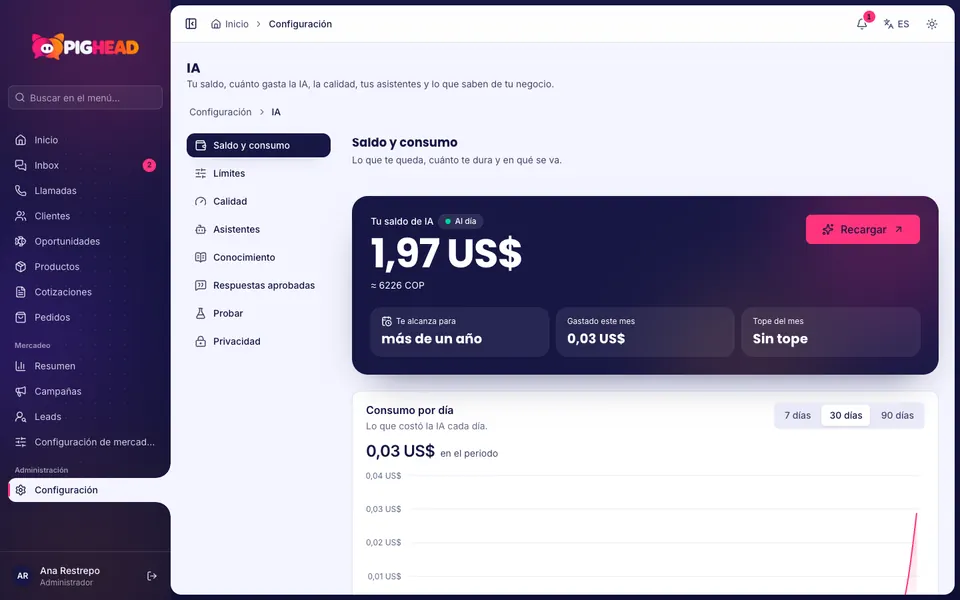Viewport: 960px width, 600px height.
Task: Click the Configuración de mercadeo sliders icon
Action: tap(20, 441)
